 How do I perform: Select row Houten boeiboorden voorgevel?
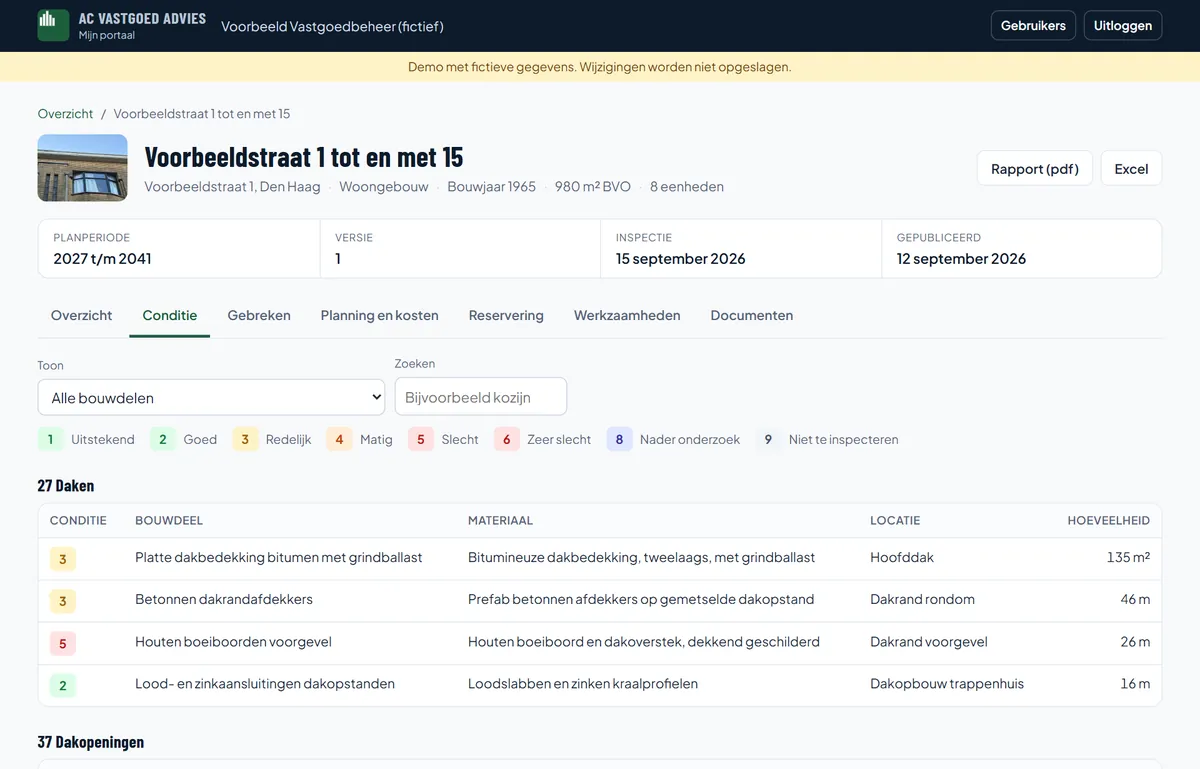[x=600, y=642]
